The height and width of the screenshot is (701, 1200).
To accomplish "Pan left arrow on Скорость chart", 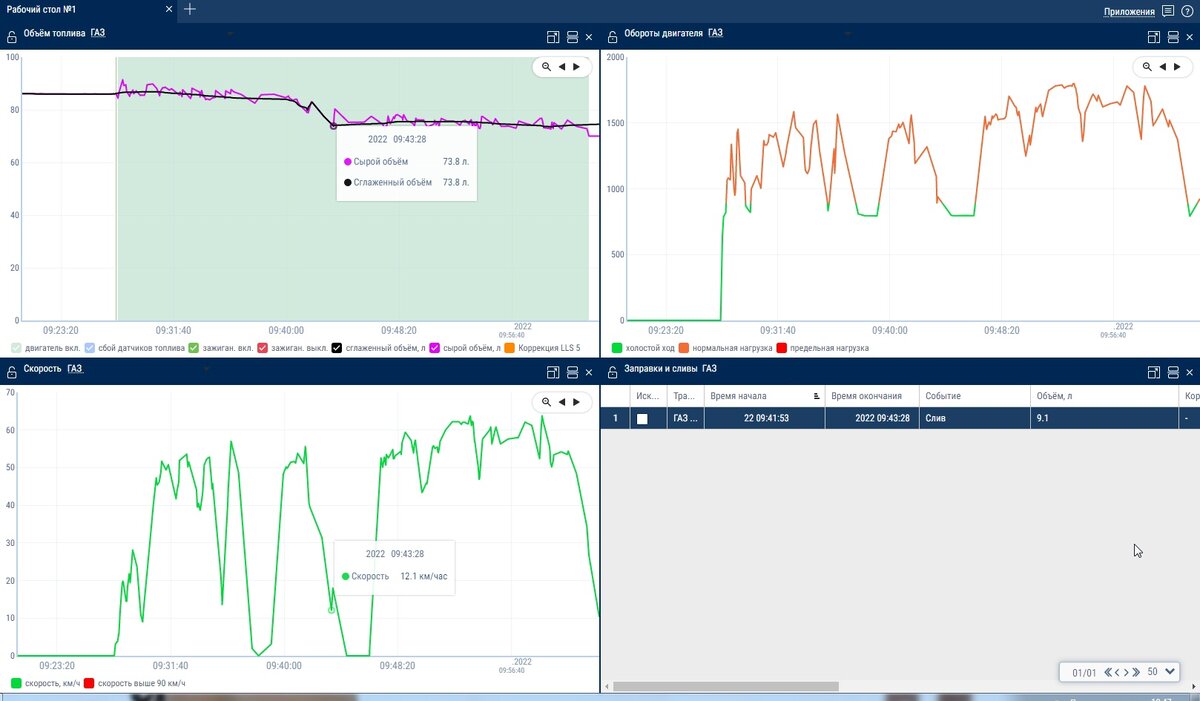I will (x=562, y=402).
